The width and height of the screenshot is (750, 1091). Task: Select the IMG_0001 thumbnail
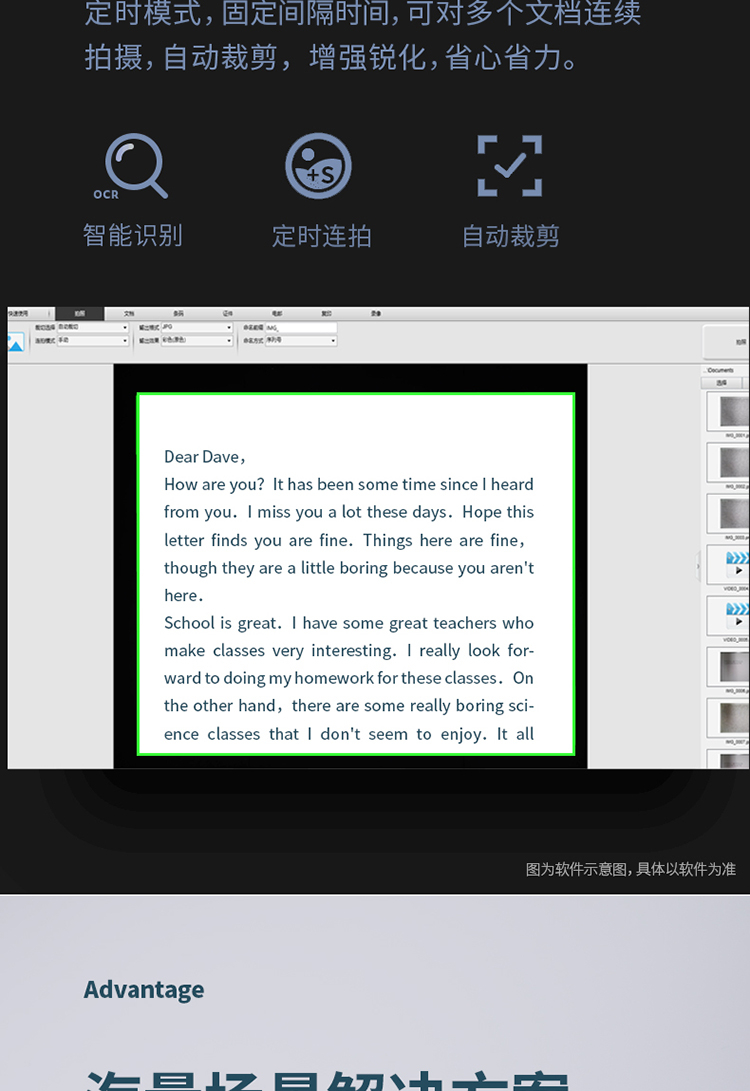point(728,411)
